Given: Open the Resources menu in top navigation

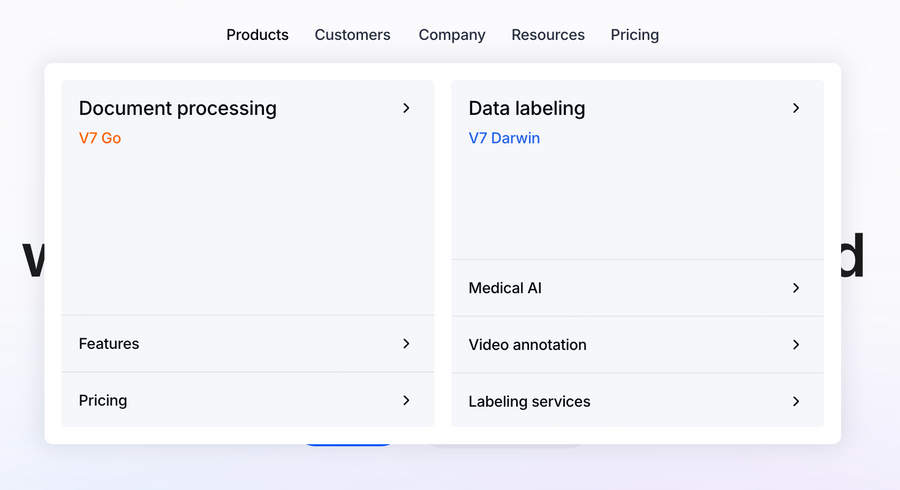Looking at the screenshot, I should 548,35.
